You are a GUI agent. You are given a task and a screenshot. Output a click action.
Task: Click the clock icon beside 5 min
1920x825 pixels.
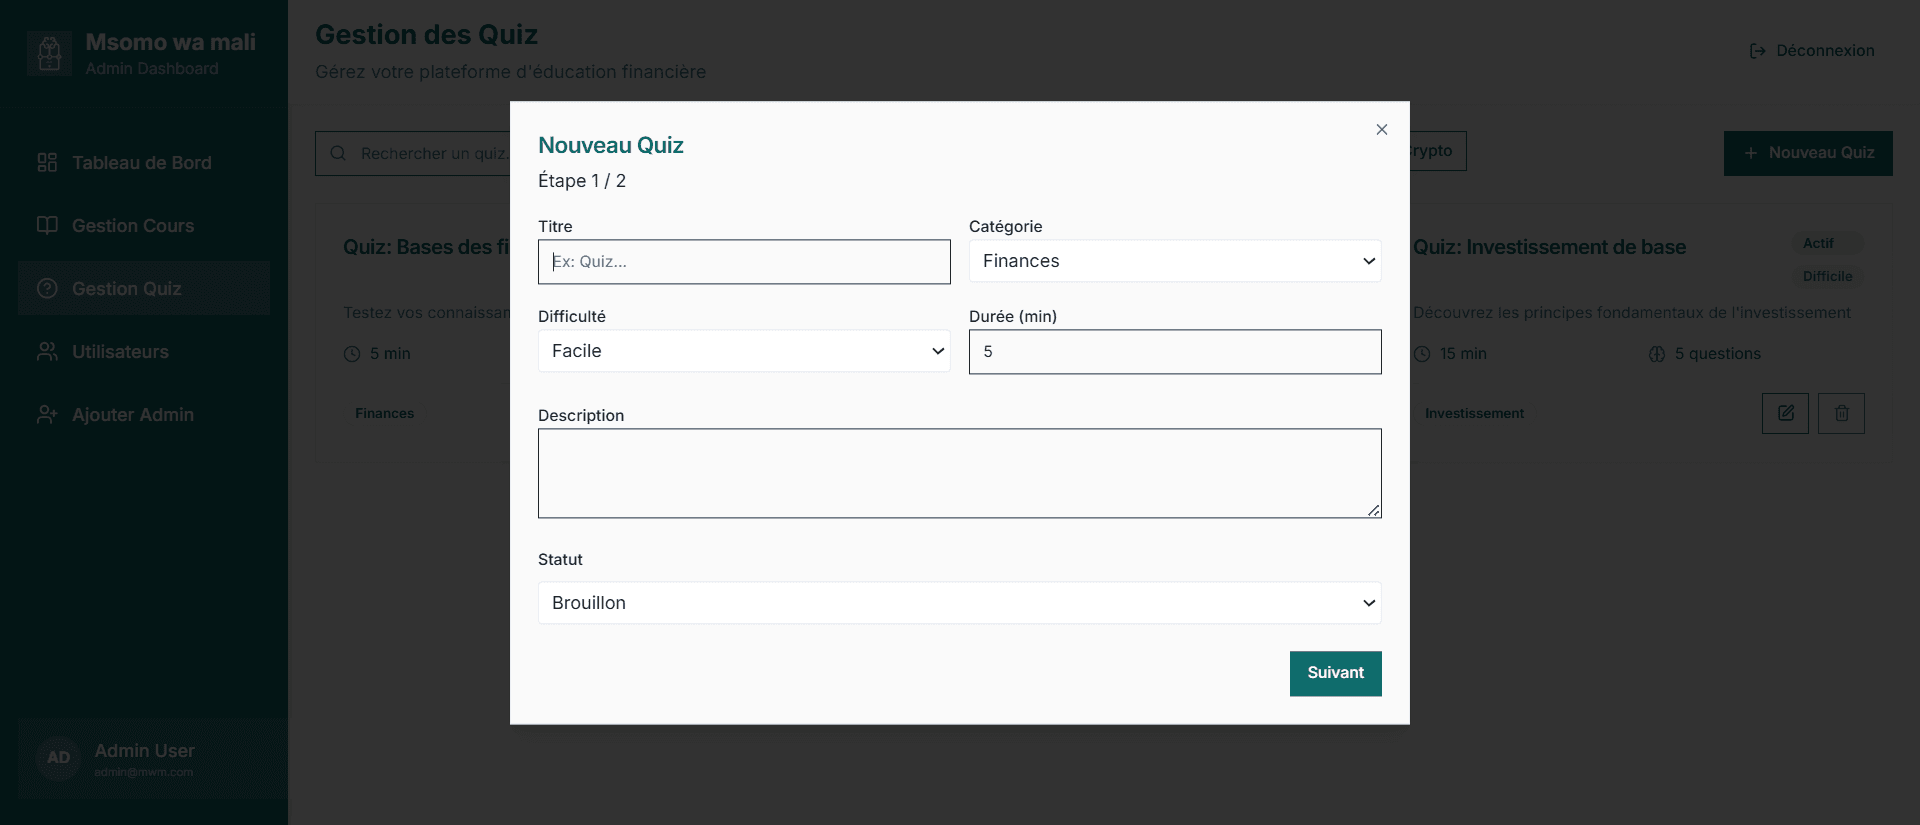pyautogui.click(x=352, y=354)
